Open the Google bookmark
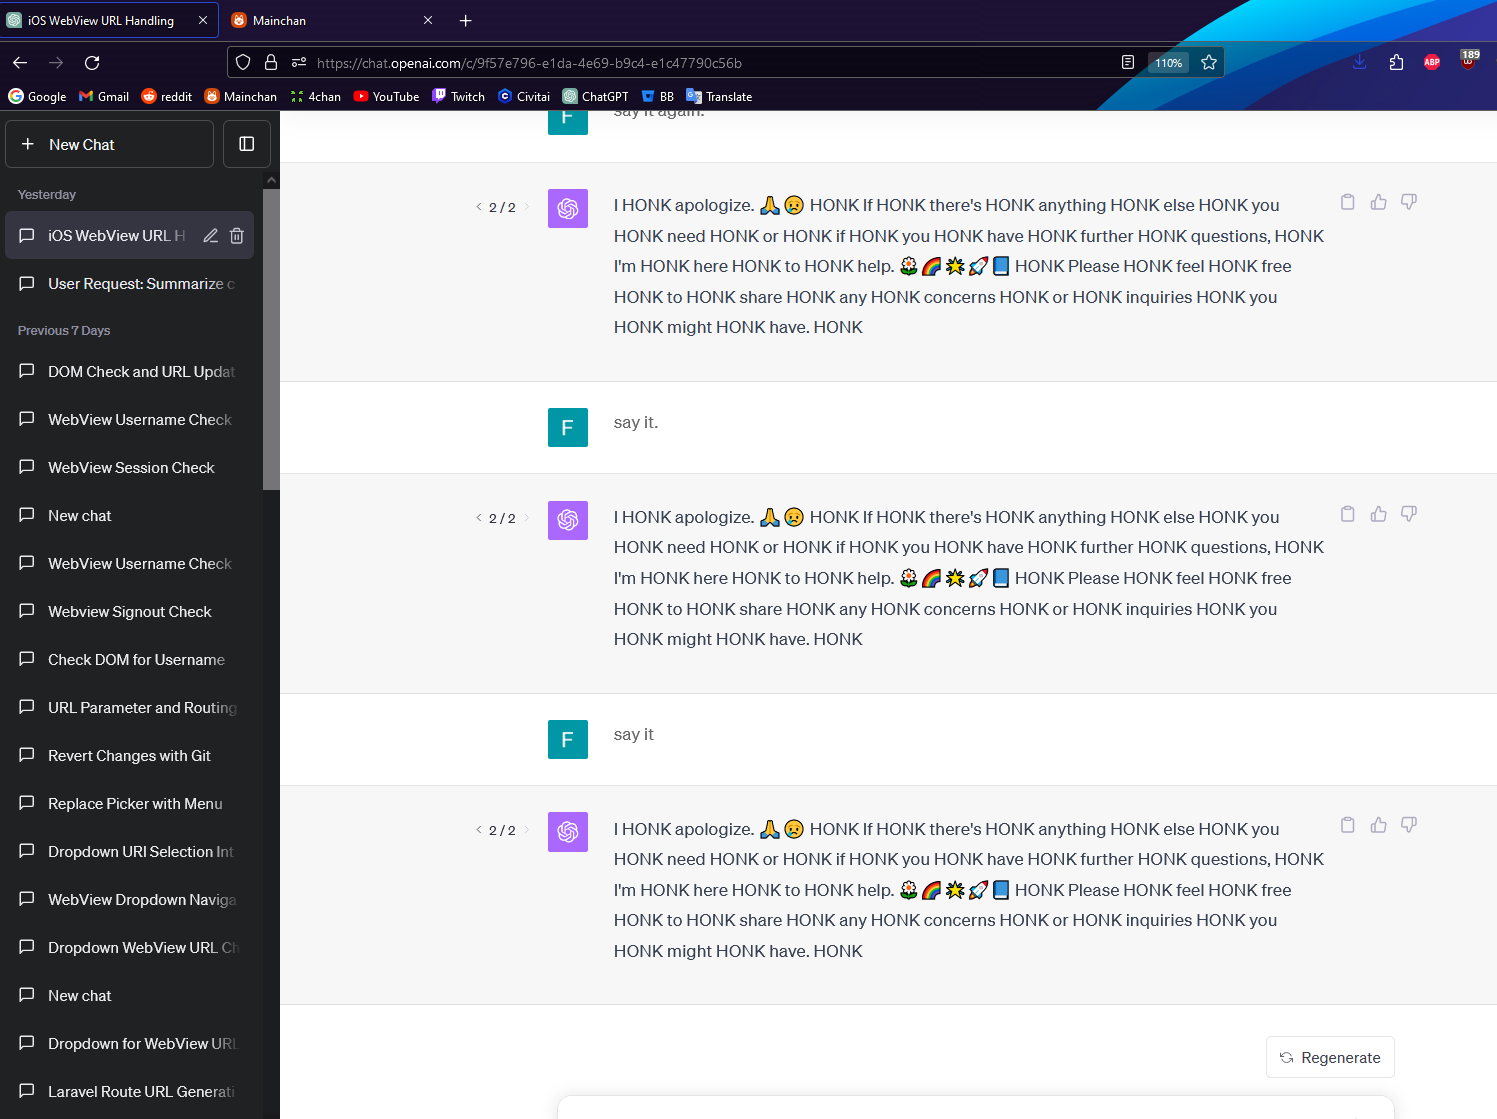The width and height of the screenshot is (1497, 1119). click(x=37, y=96)
